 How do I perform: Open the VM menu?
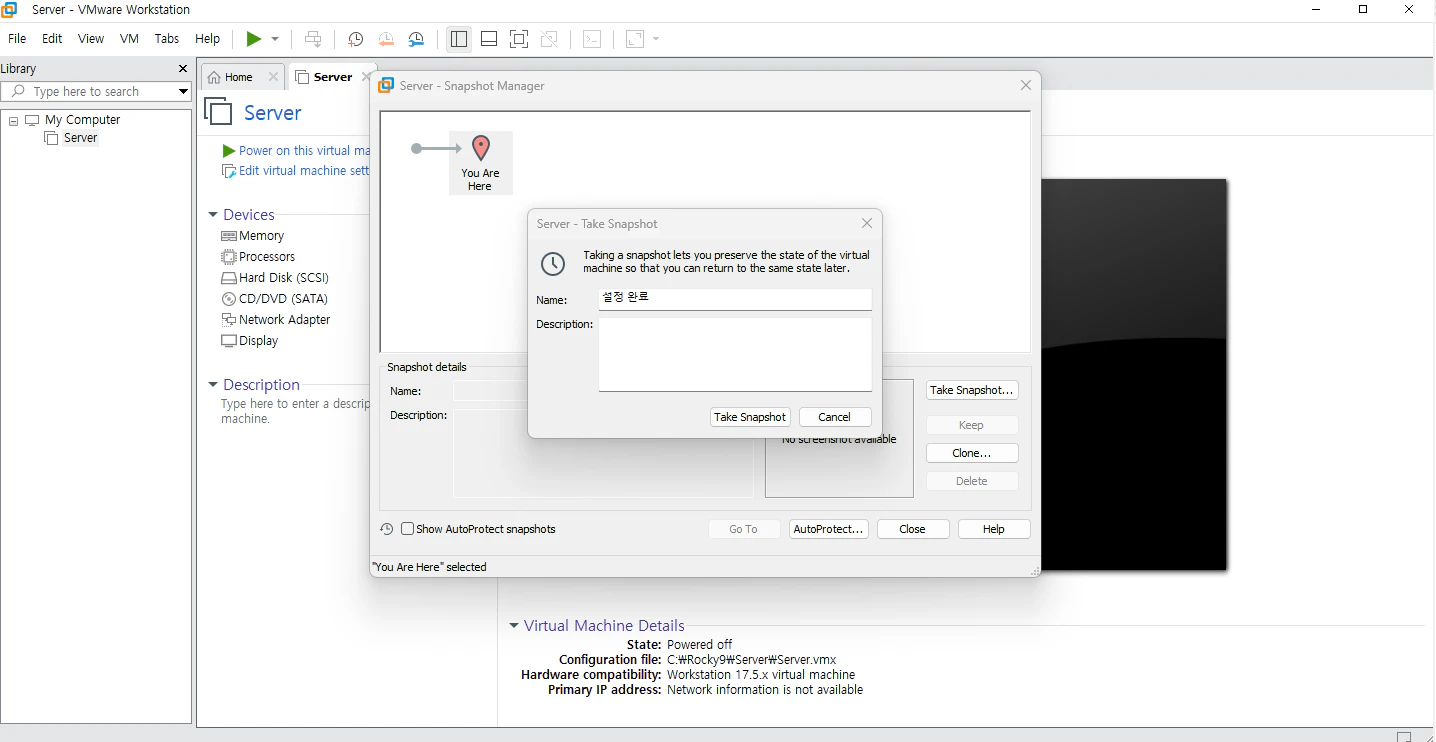pyautogui.click(x=129, y=39)
